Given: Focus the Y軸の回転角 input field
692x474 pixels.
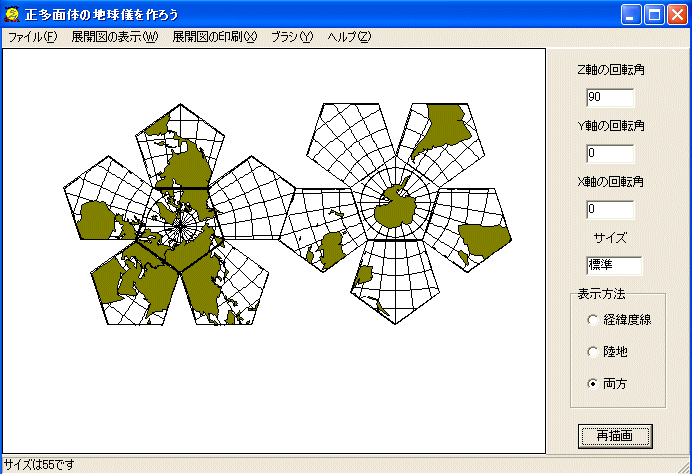Looking at the screenshot, I should click(x=610, y=154).
